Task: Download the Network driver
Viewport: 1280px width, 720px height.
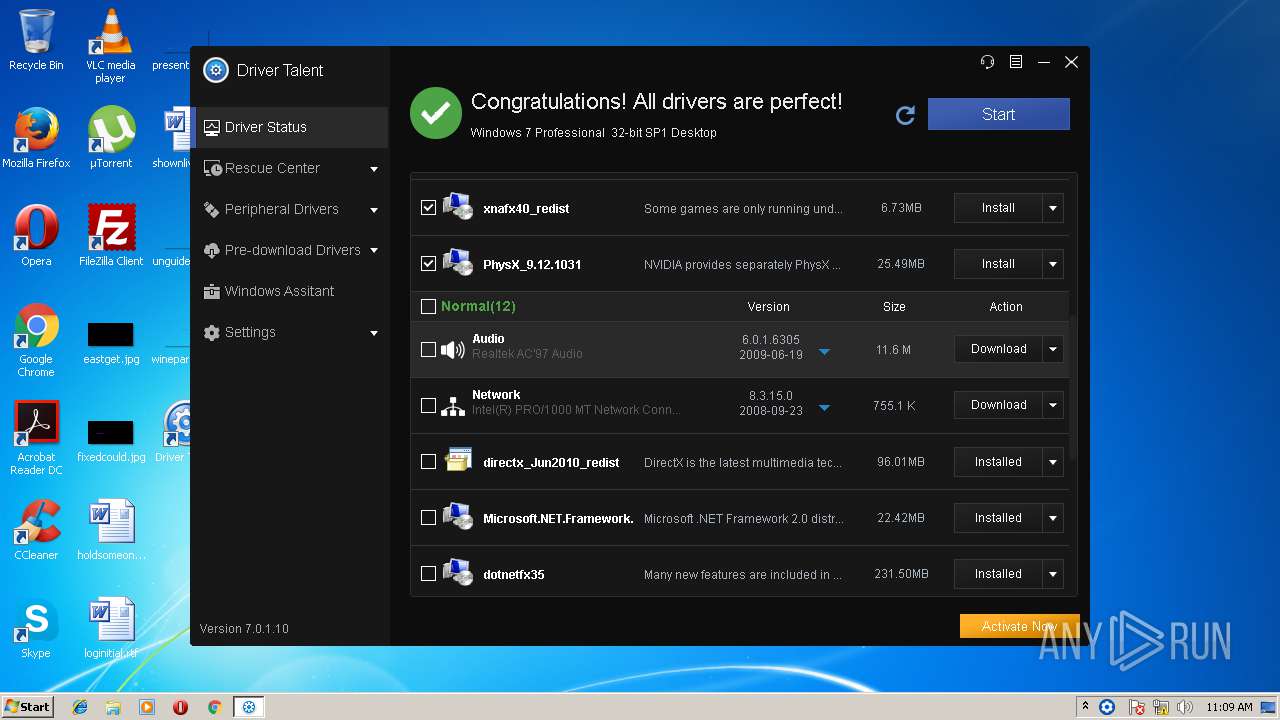Action: [x=998, y=405]
